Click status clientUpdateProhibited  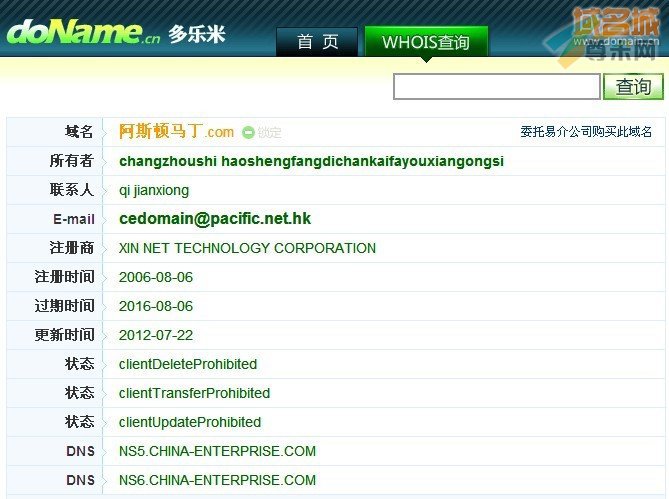tap(190, 422)
